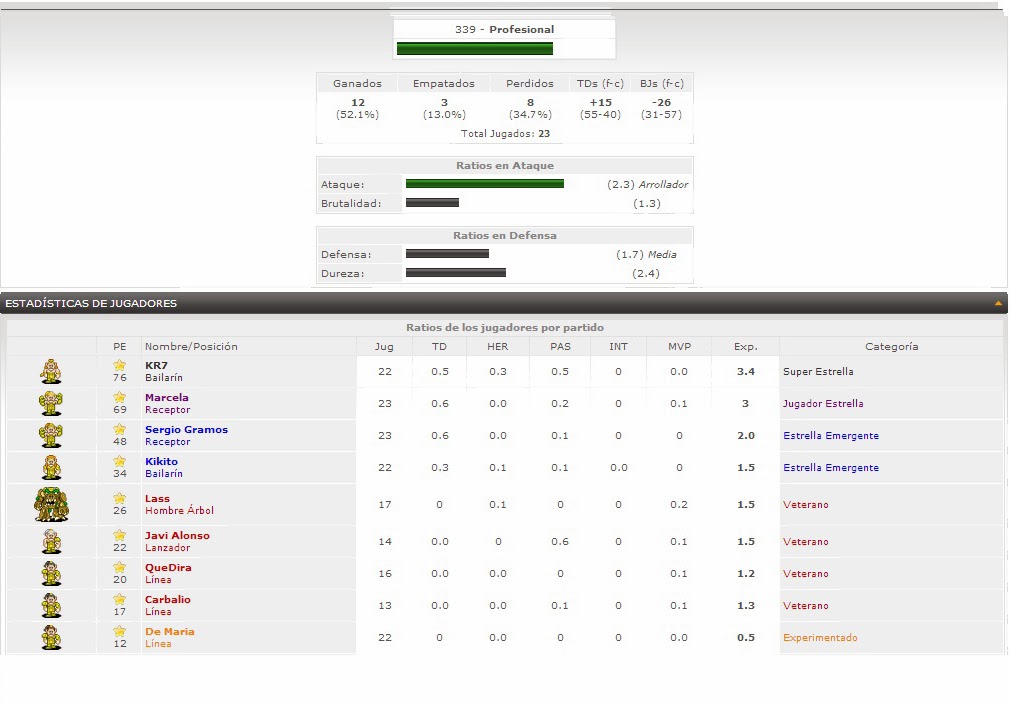The height and width of the screenshot is (706, 1010).
Task: Click the star above Sergio Gramos' 48 PE
Action: click(x=120, y=429)
